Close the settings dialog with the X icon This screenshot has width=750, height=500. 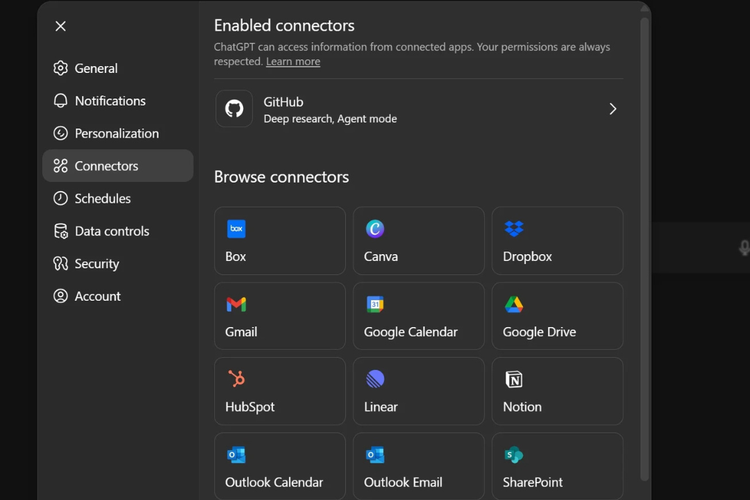pos(60,26)
